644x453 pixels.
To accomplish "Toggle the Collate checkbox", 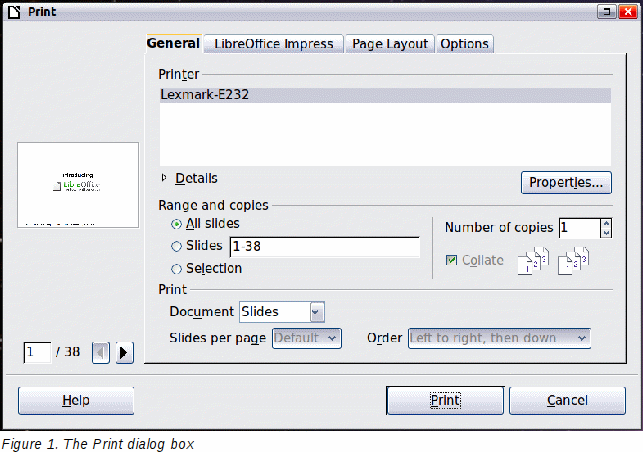I will pos(451,260).
